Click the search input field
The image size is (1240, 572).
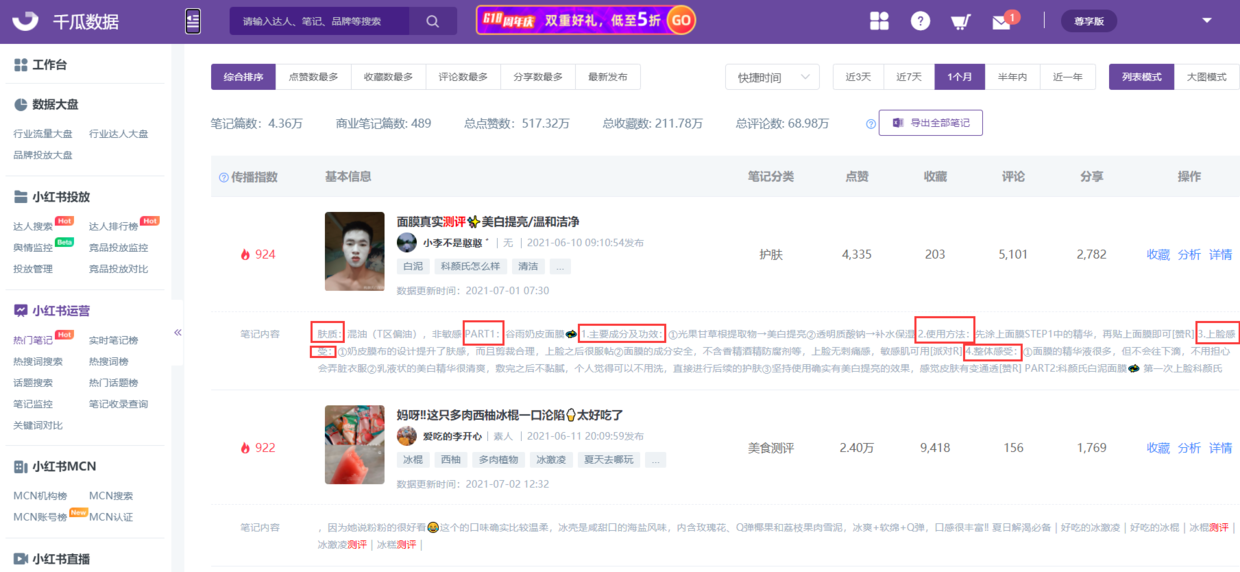(x=320, y=21)
